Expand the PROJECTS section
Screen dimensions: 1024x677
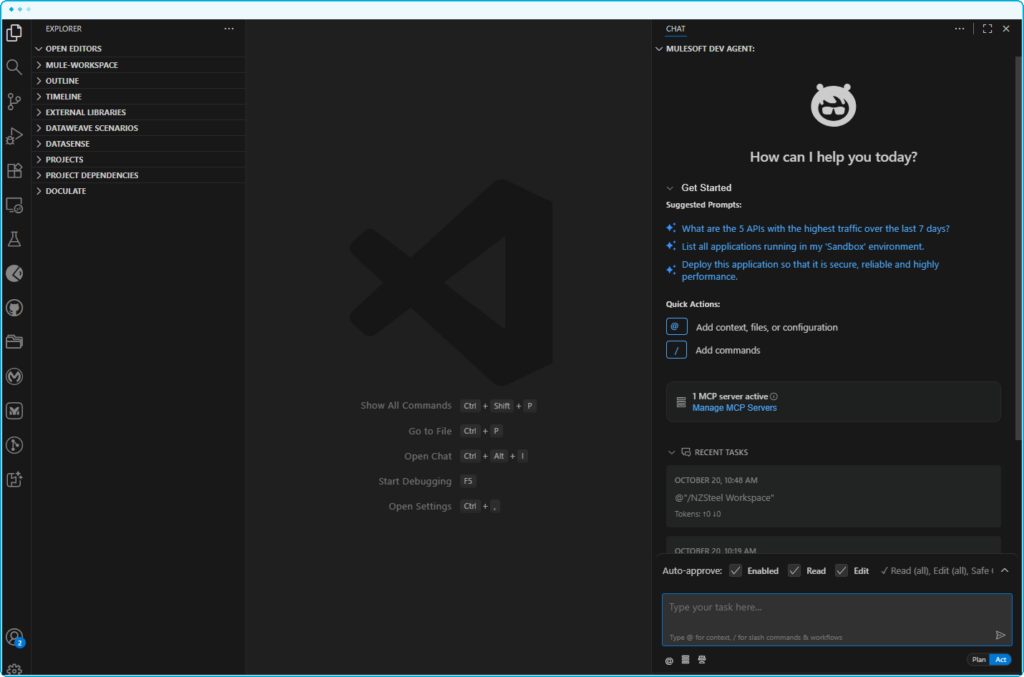pyautogui.click(x=138, y=159)
